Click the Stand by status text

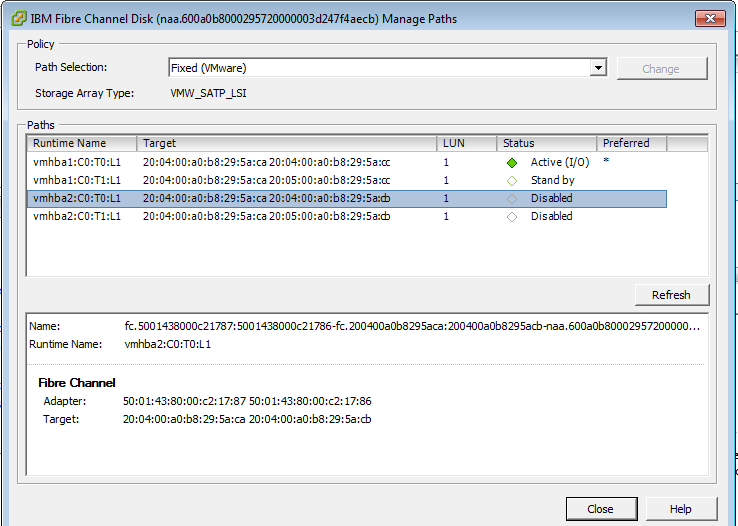pos(553,180)
